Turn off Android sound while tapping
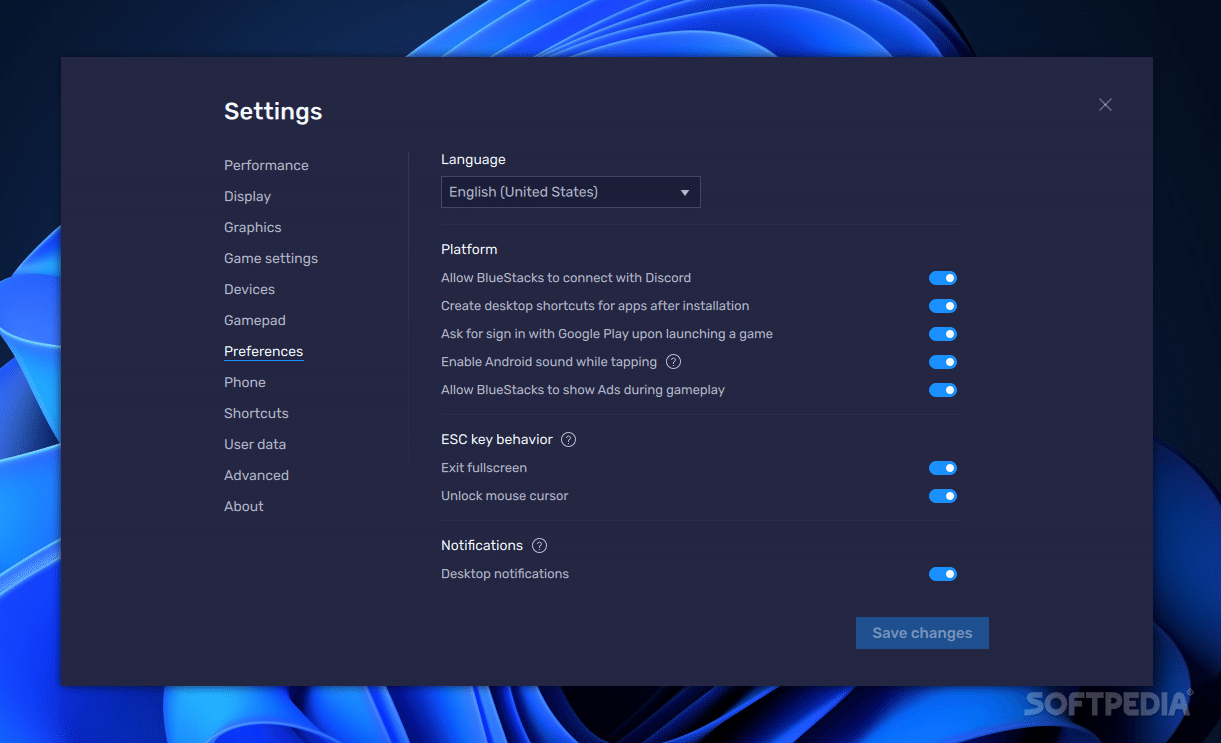The height and width of the screenshot is (743, 1221). click(x=943, y=362)
